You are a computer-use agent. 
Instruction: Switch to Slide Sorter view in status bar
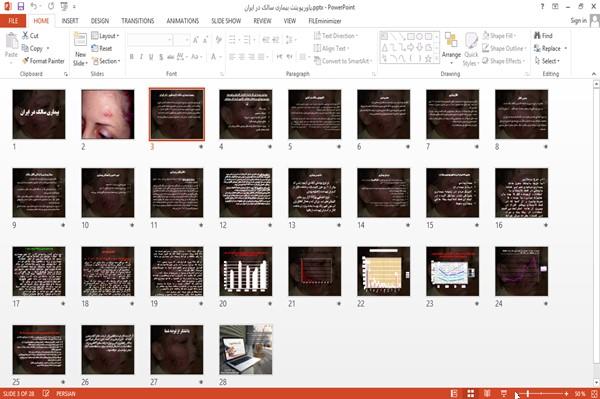(471, 393)
